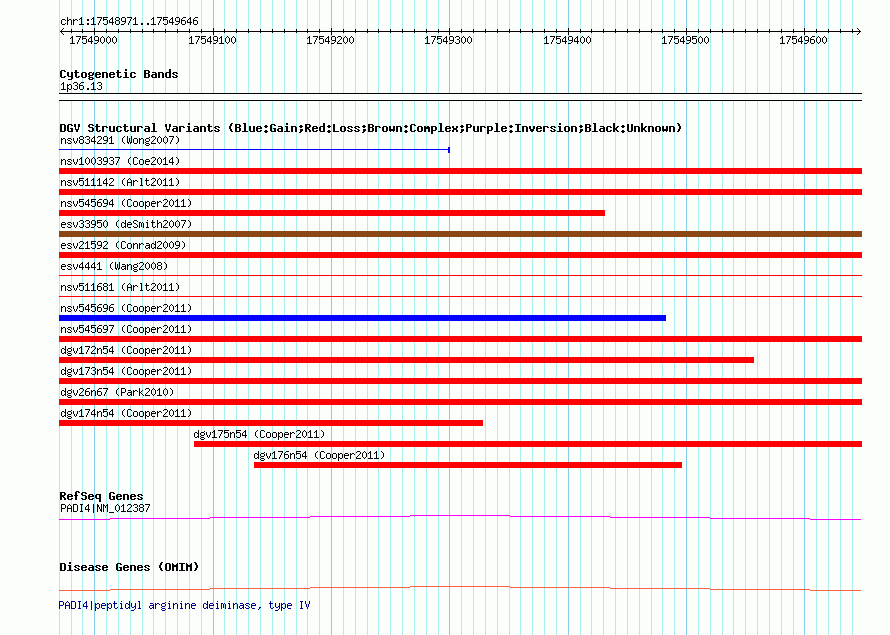The width and height of the screenshot is (890, 635).
Task: Click the Cytogenetic Bands track heading
Action: tap(119, 74)
